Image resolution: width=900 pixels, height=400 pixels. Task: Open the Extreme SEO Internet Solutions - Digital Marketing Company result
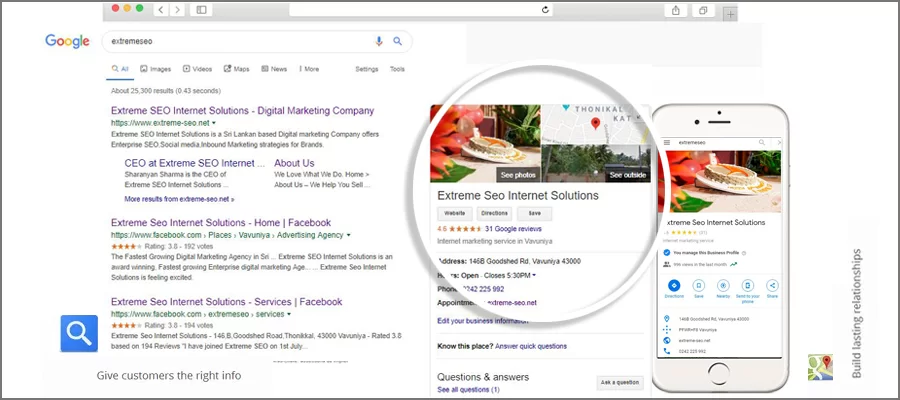(x=242, y=111)
